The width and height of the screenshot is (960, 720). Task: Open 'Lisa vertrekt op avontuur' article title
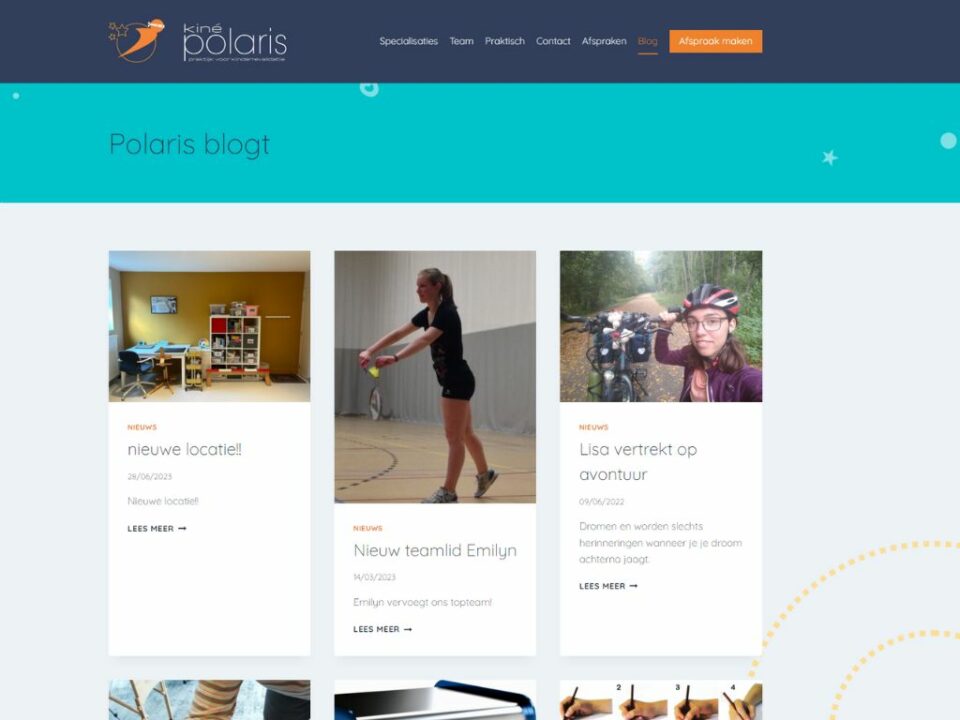638,462
